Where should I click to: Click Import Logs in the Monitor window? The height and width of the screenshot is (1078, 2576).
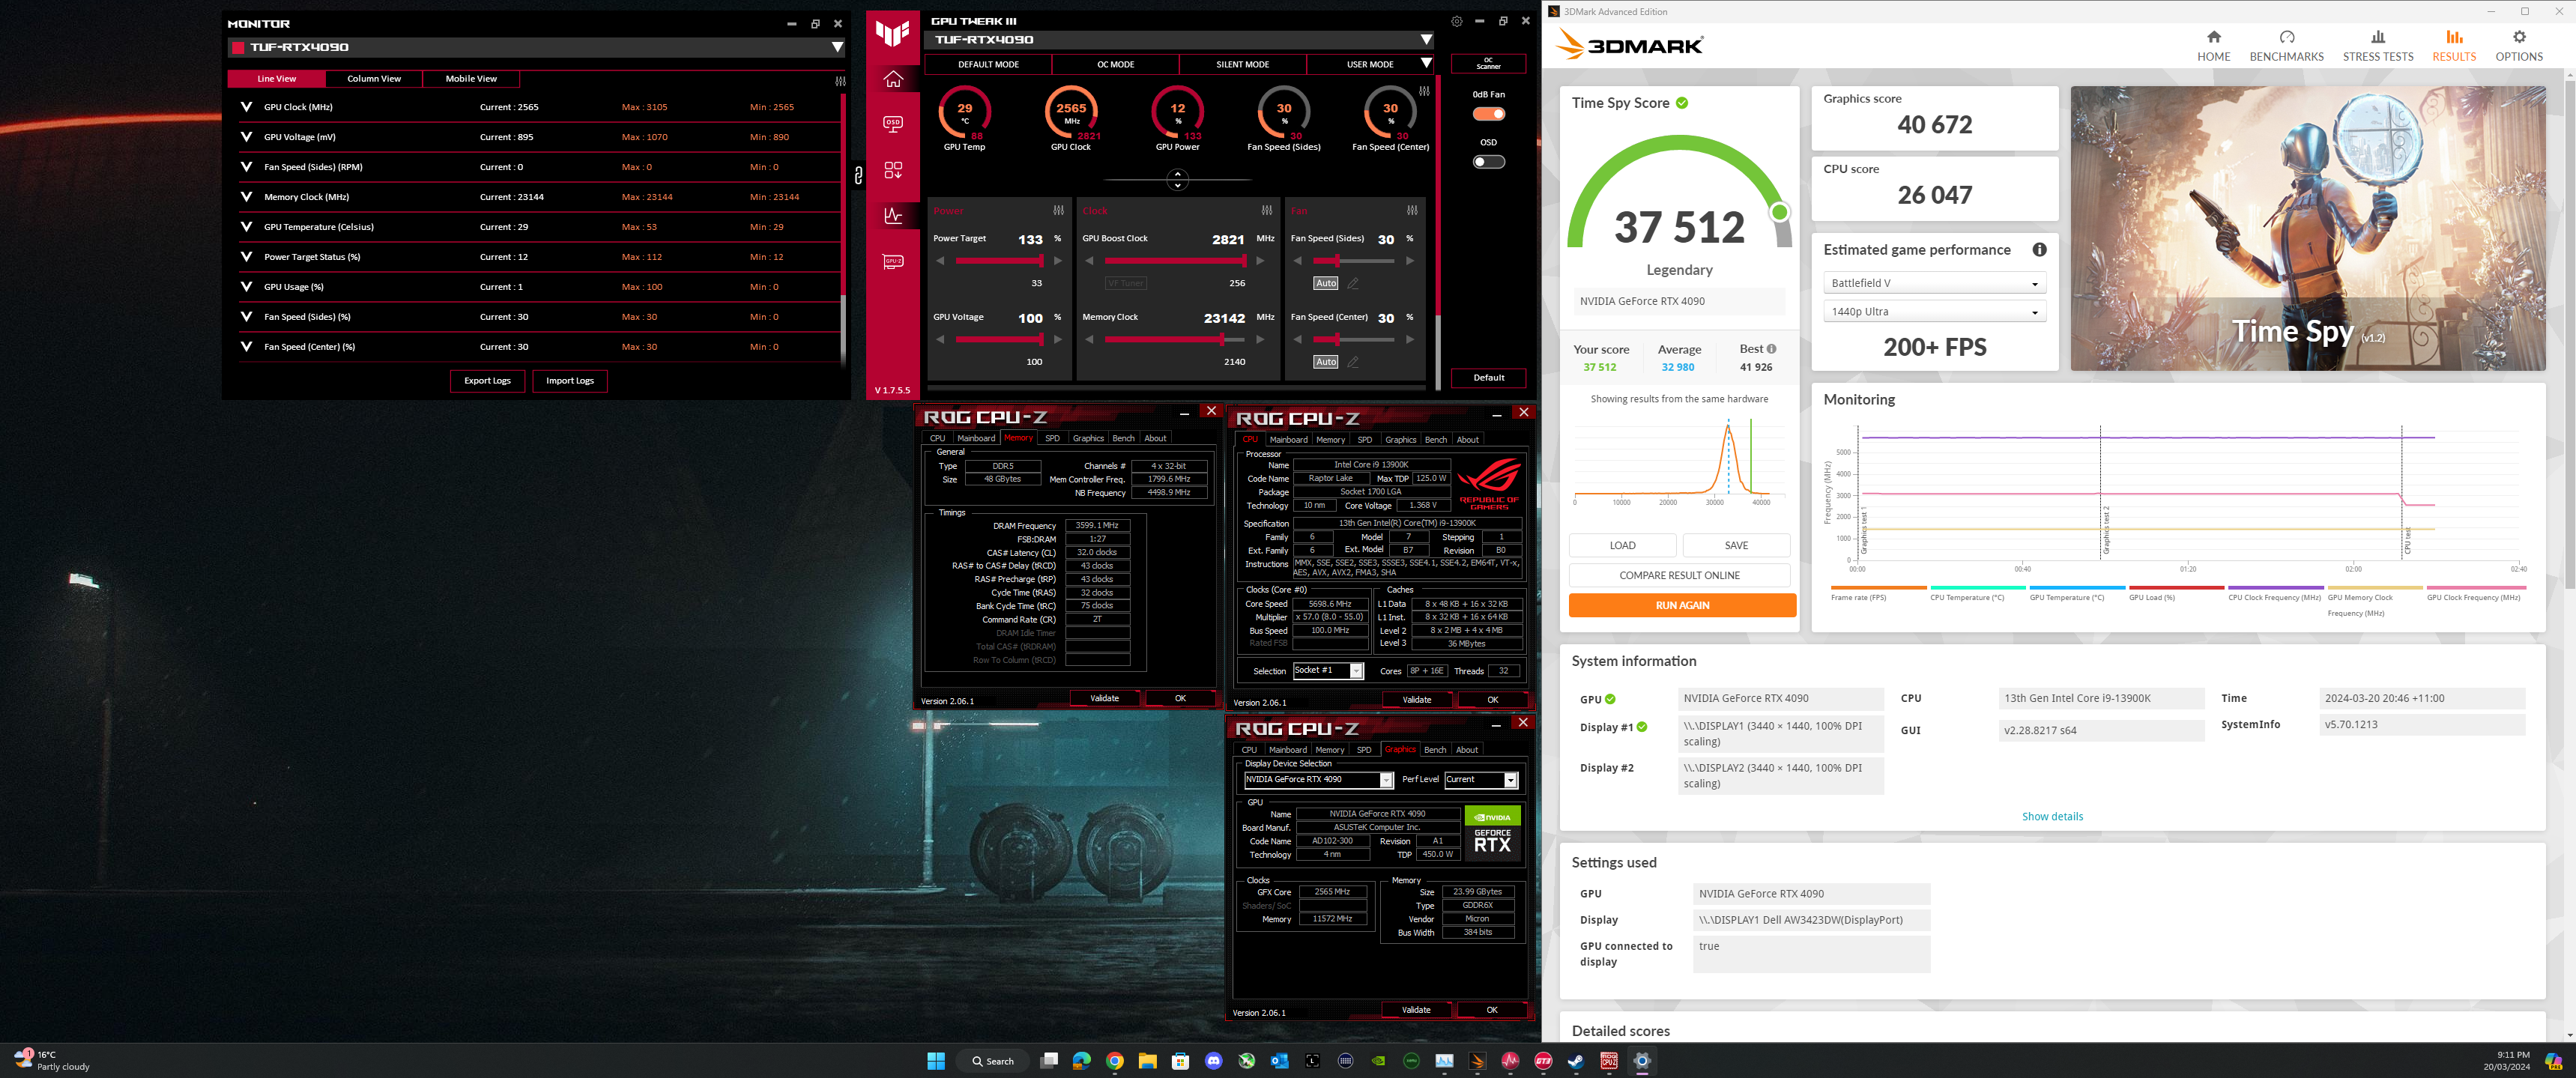coord(570,381)
